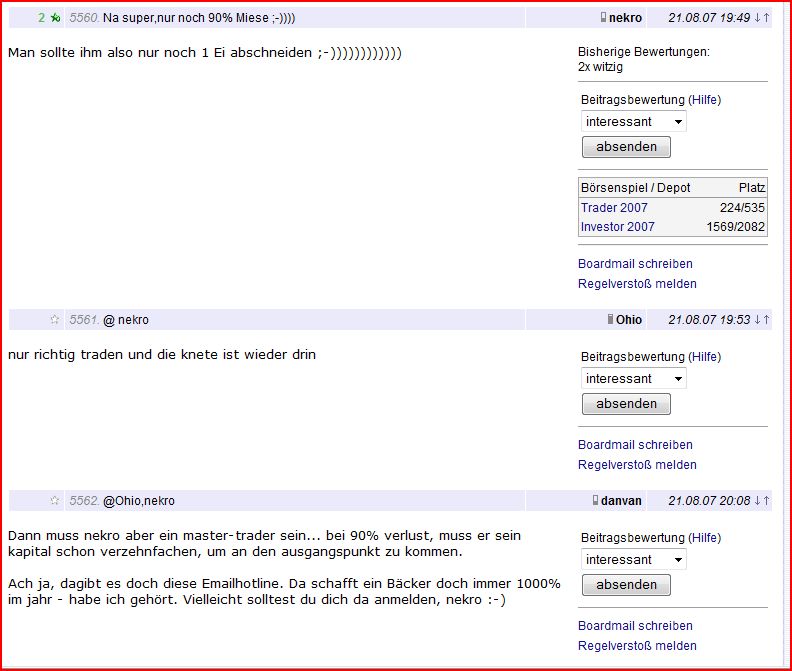Click the user status icon beside Ohio
Viewport: 792px width, 671px height.
coord(610,319)
